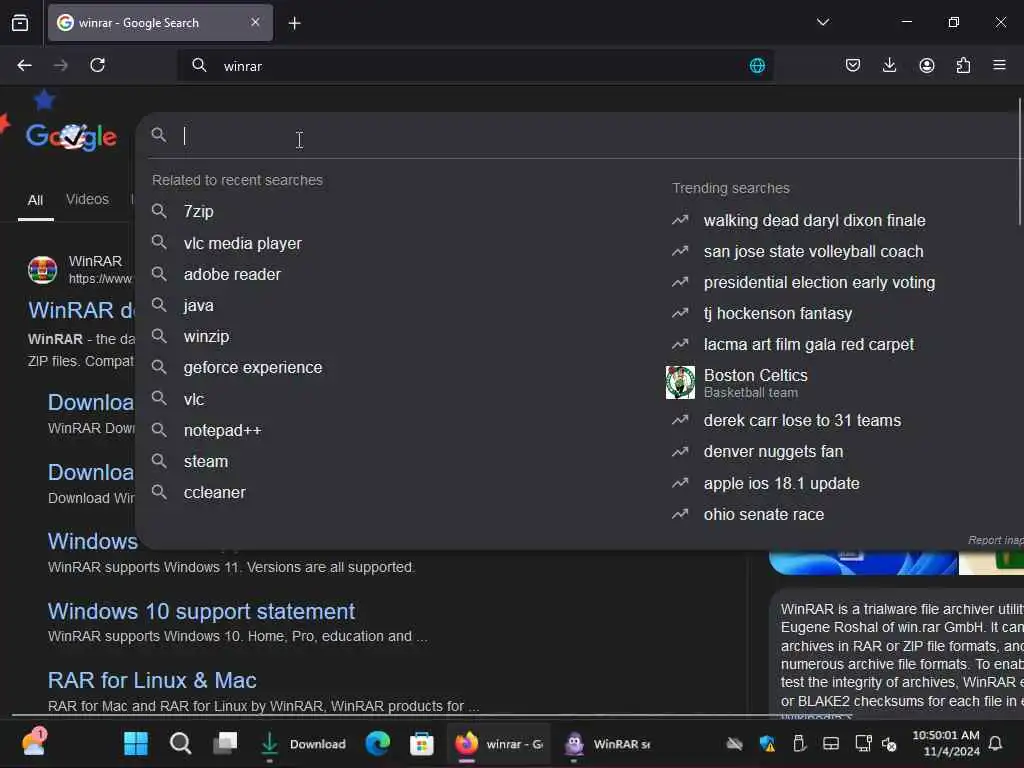Open Task View on taskbar

click(225, 743)
